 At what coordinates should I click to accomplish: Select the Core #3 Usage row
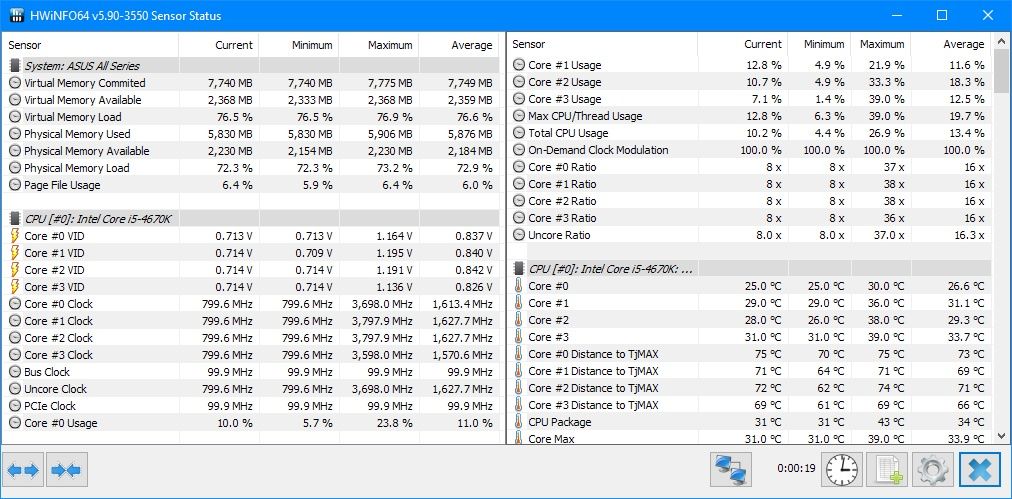point(749,99)
